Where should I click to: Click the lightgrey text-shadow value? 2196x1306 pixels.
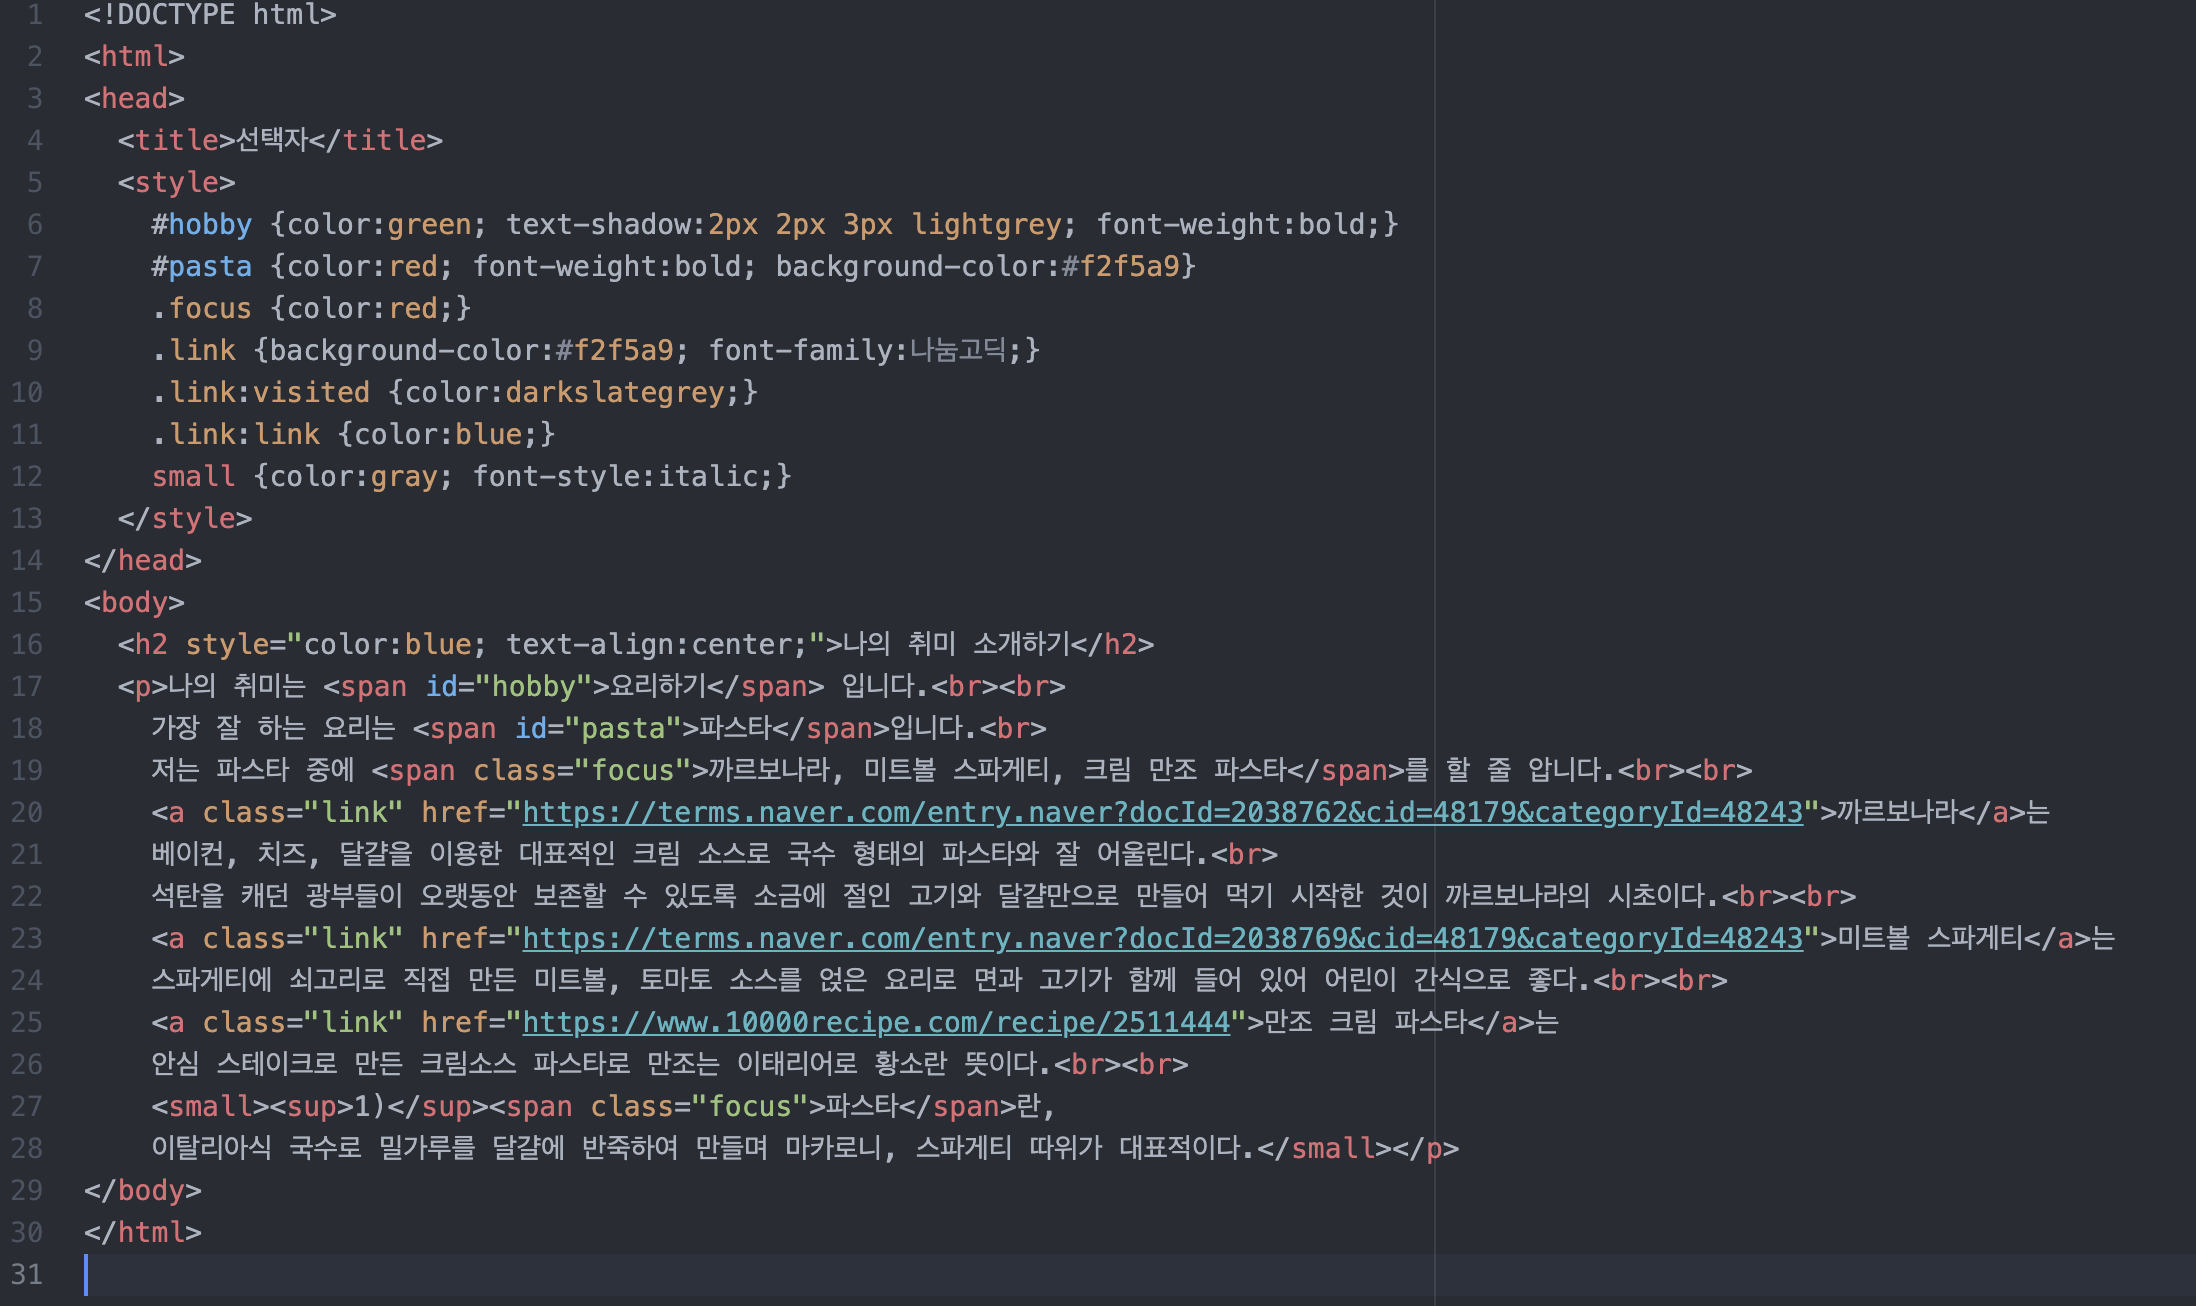pyautogui.click(x=985, y=224)
